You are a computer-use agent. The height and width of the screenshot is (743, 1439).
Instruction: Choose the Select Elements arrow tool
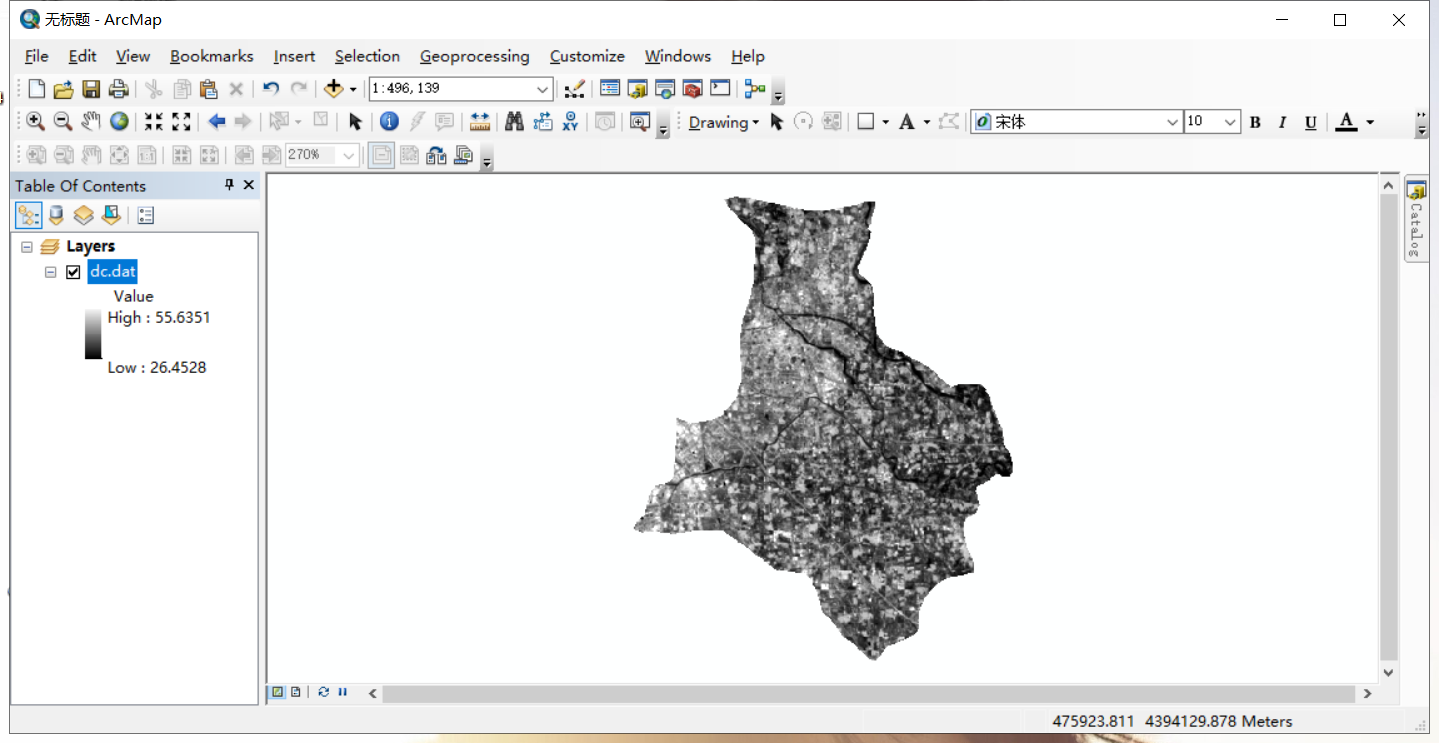click(355, 122)
